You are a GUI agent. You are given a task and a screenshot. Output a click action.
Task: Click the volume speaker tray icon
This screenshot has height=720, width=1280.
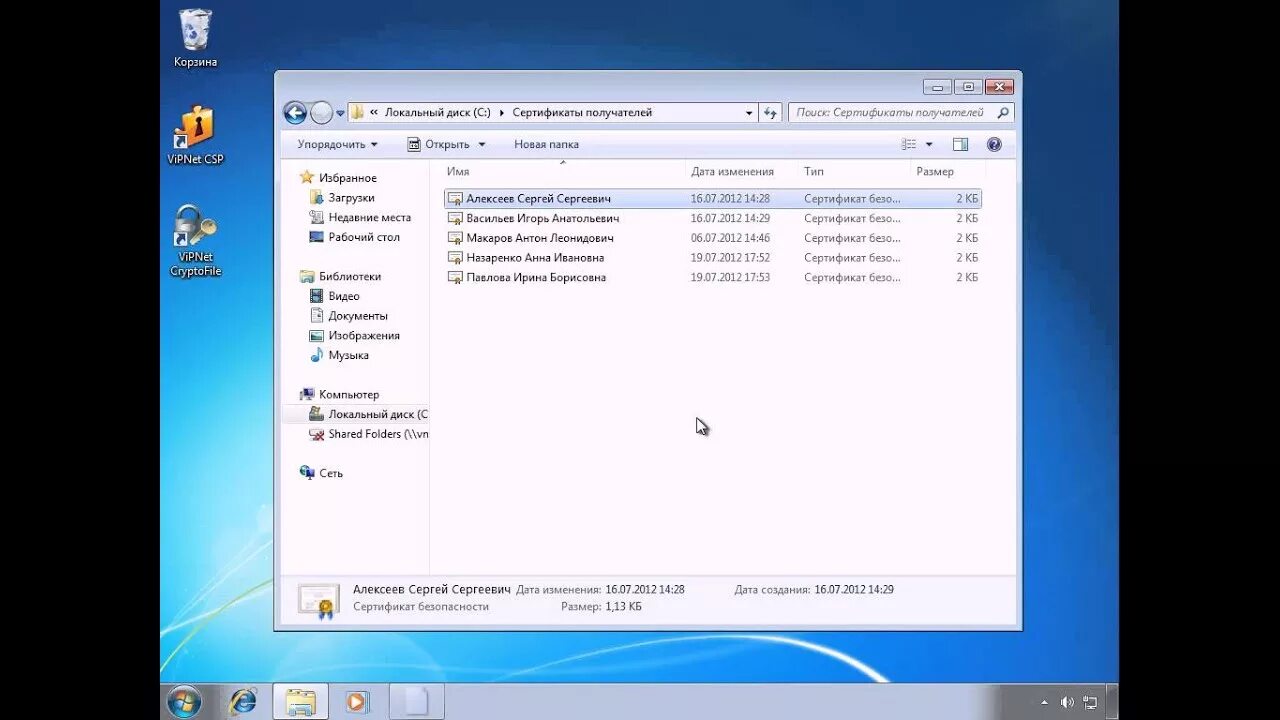click(x=1067, y=702)
